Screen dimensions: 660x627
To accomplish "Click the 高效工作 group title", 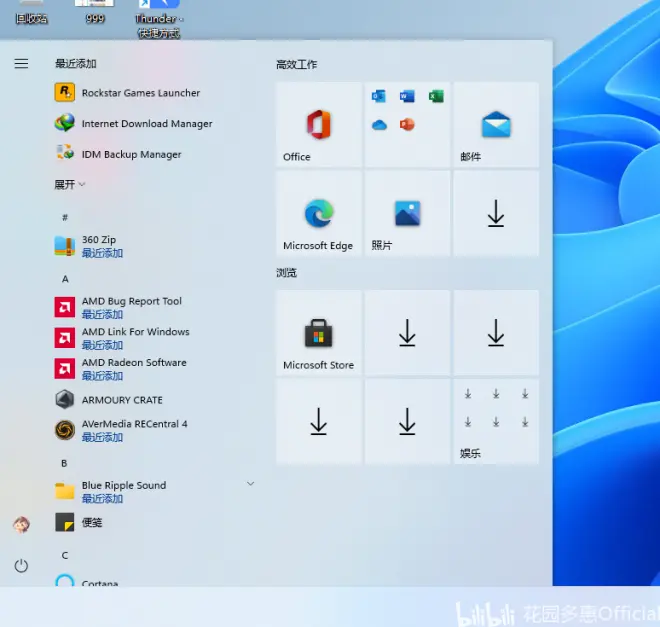I will coord(296,64).
